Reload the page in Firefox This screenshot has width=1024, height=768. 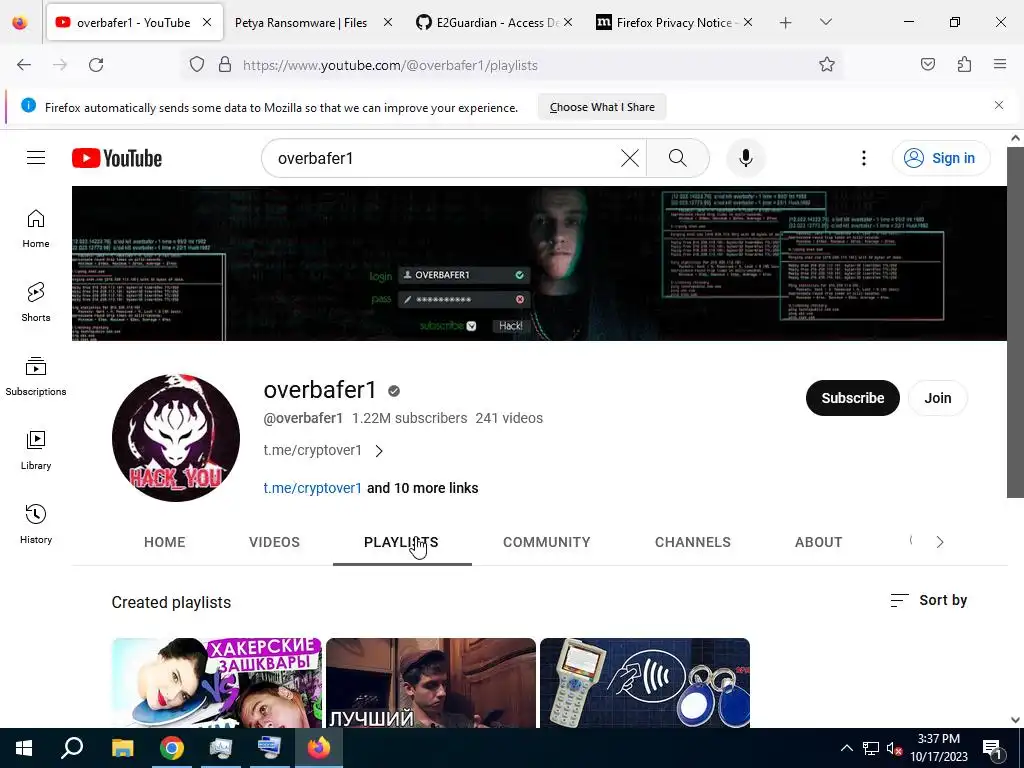[x=96, y=65]
